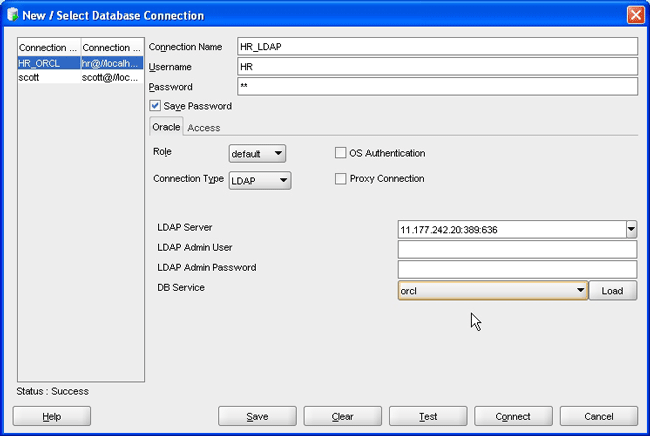Click the Test button
Viewport: 650px width, 436px height.
pos(428,416)
